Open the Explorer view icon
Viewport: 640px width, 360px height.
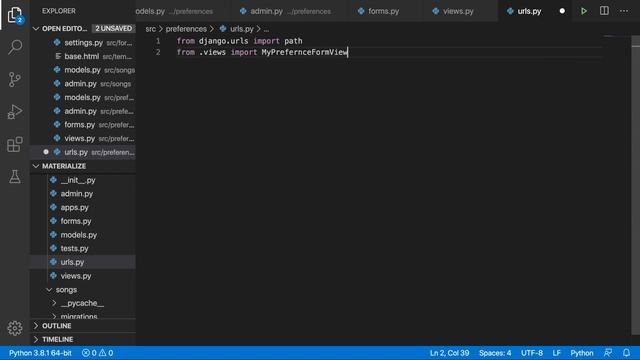coord(15,15)
